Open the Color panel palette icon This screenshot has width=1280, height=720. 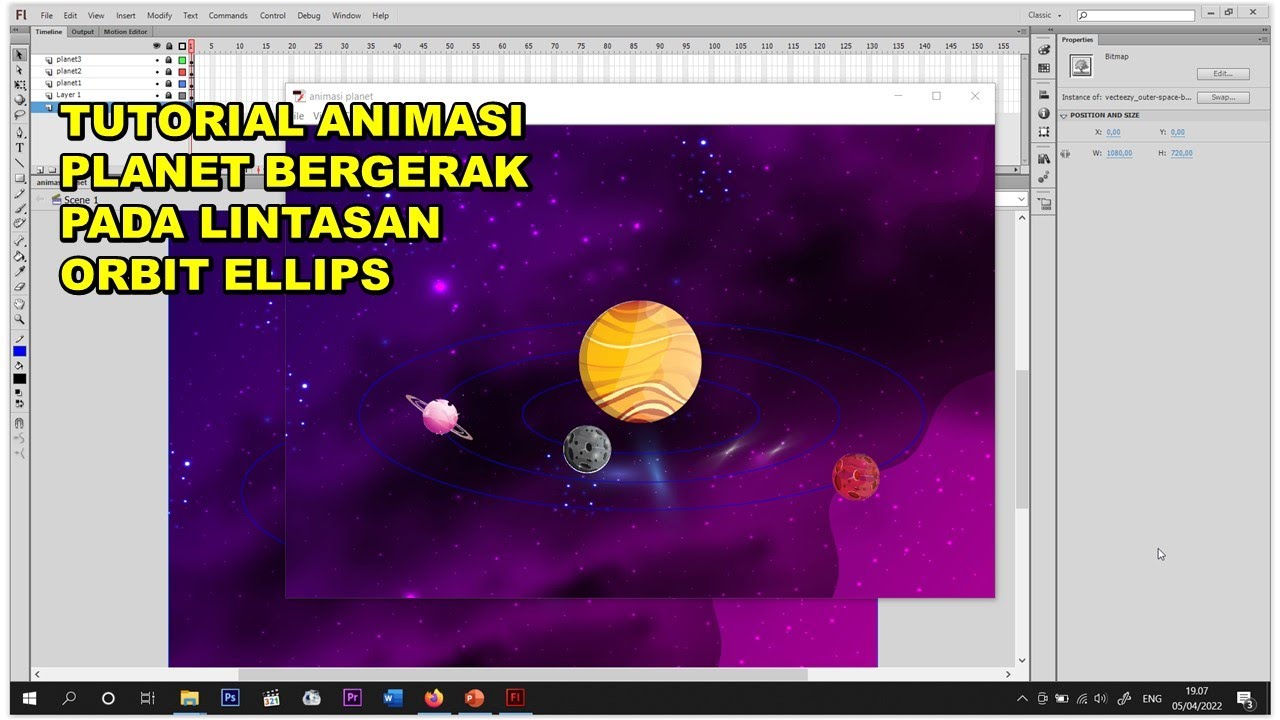coord(1044,50)
